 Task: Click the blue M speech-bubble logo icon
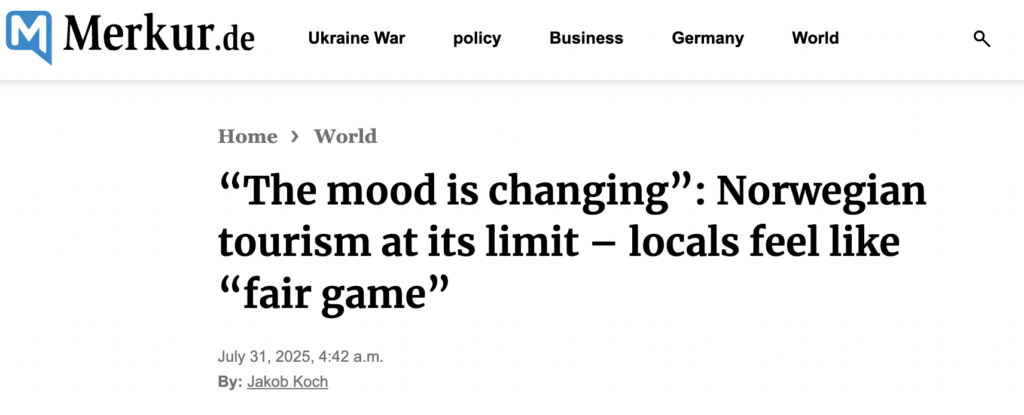pos(29,37)
